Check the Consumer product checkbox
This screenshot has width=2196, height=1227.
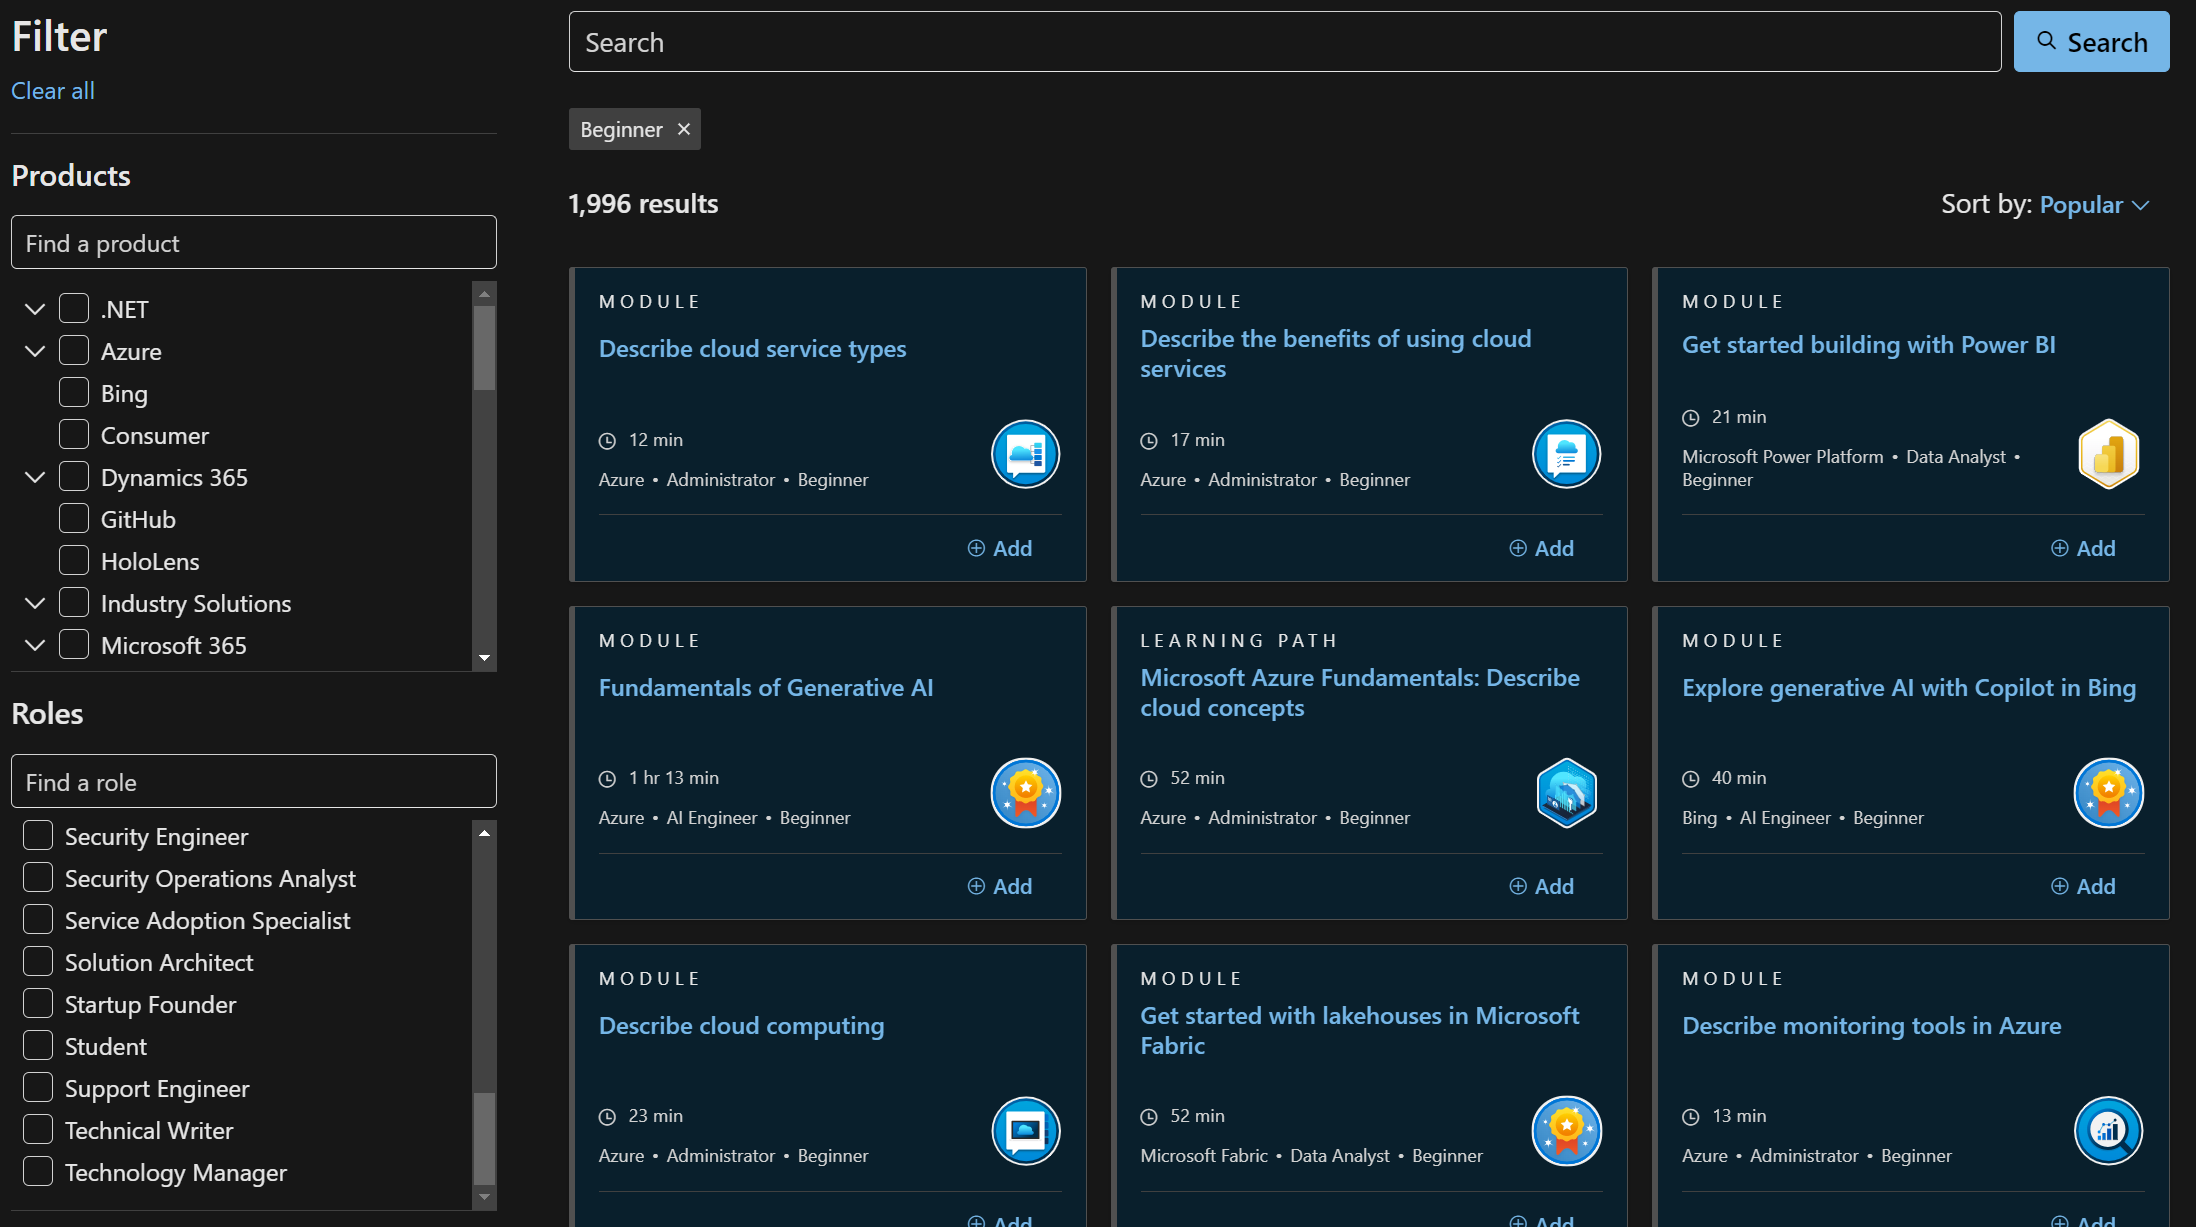point(74,434)
